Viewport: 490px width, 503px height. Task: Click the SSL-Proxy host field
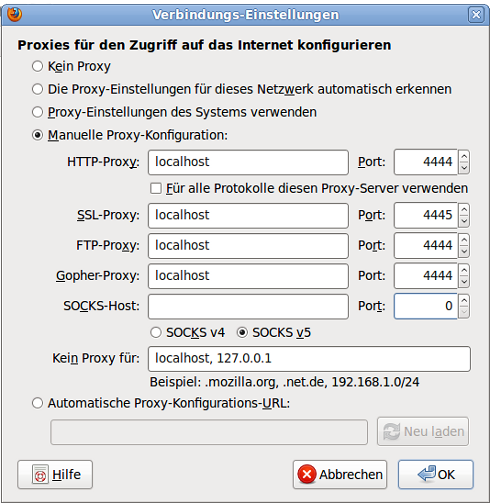click(x=248, y=216)
